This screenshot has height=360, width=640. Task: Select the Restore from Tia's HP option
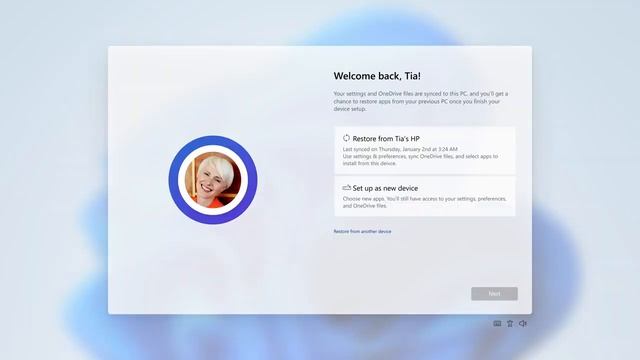424,150
